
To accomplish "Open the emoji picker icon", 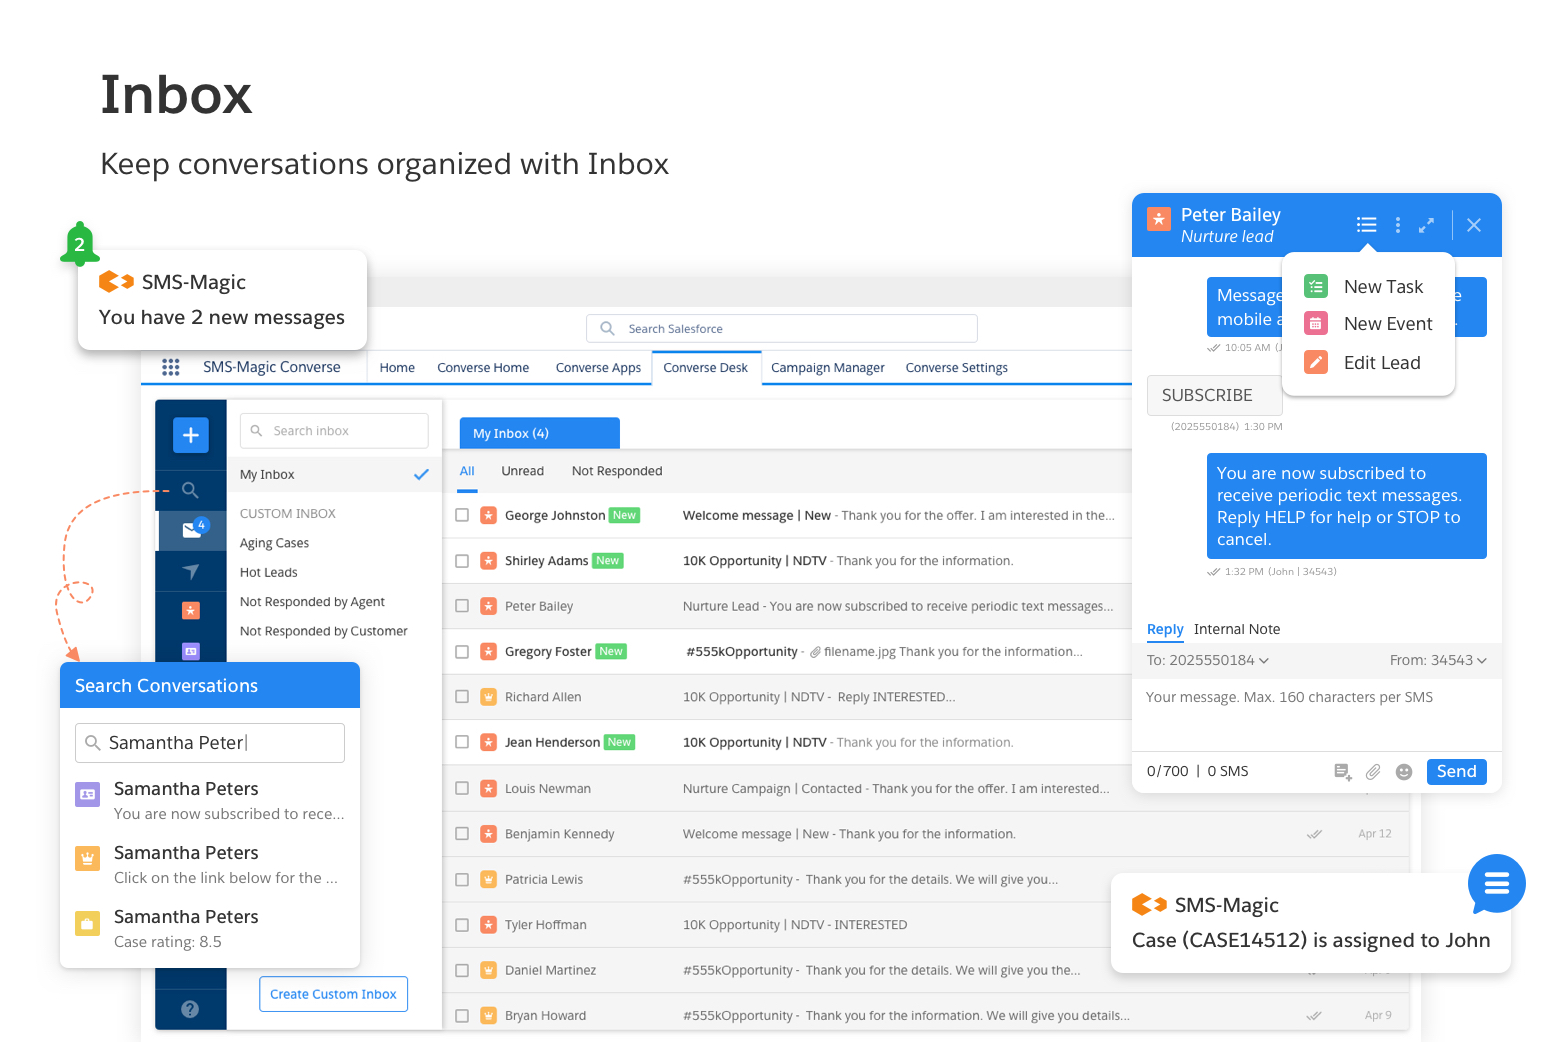I will (x=1404, y=771).
